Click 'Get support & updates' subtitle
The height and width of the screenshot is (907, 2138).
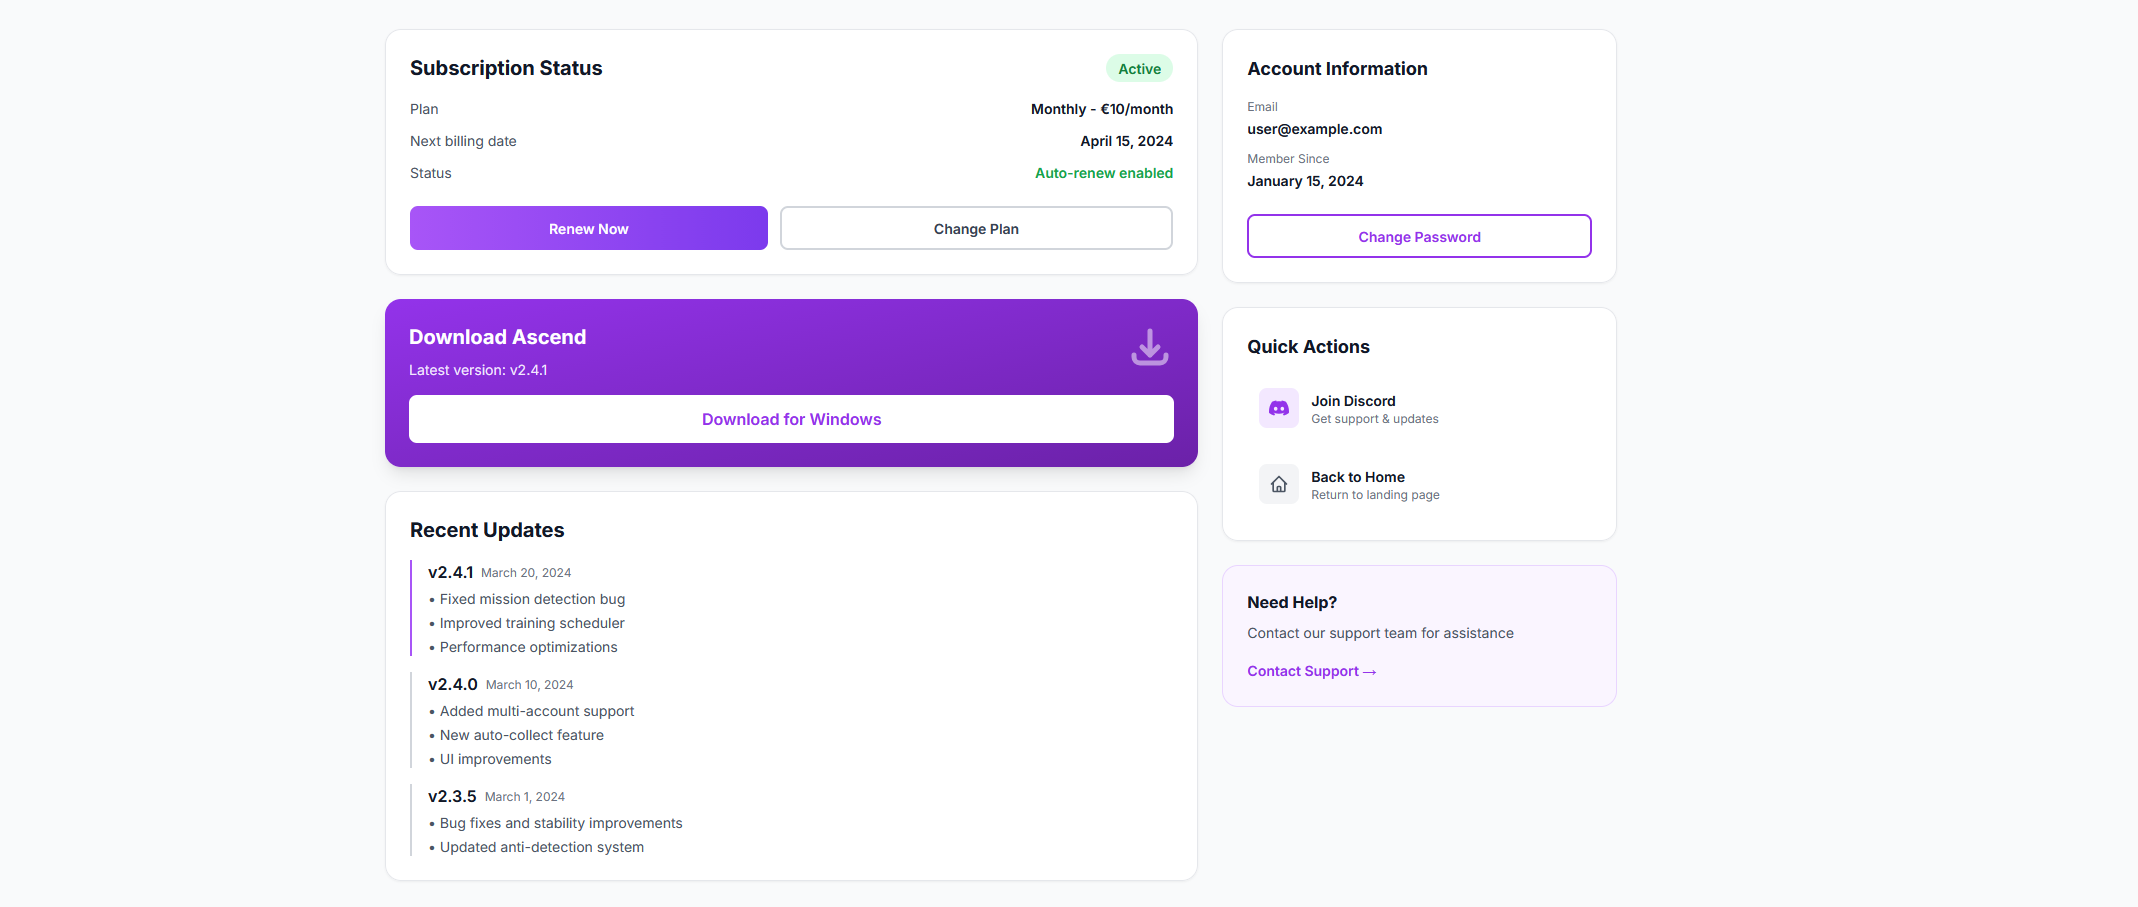point(1375,419)
